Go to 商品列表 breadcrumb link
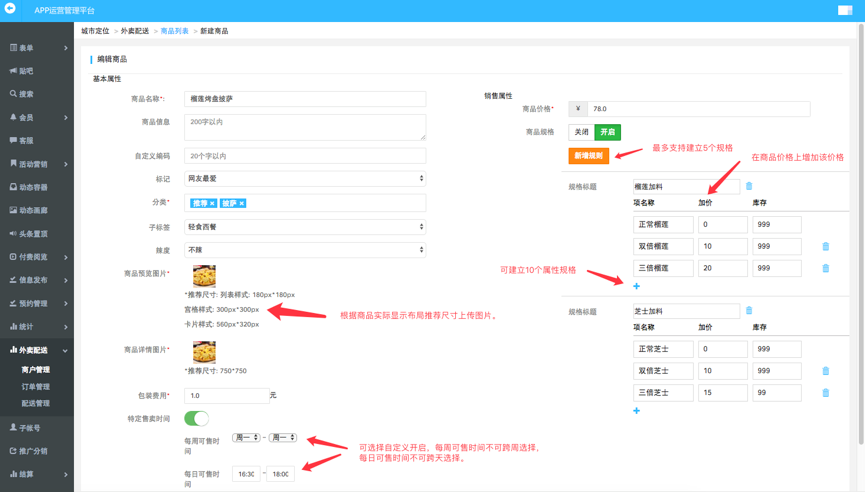 point(174,31)
